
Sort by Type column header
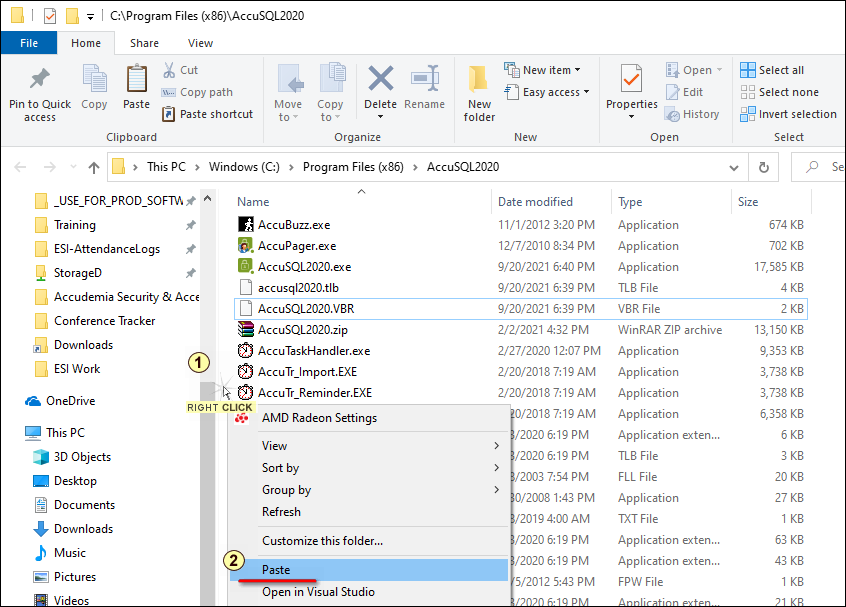[630, 202]
